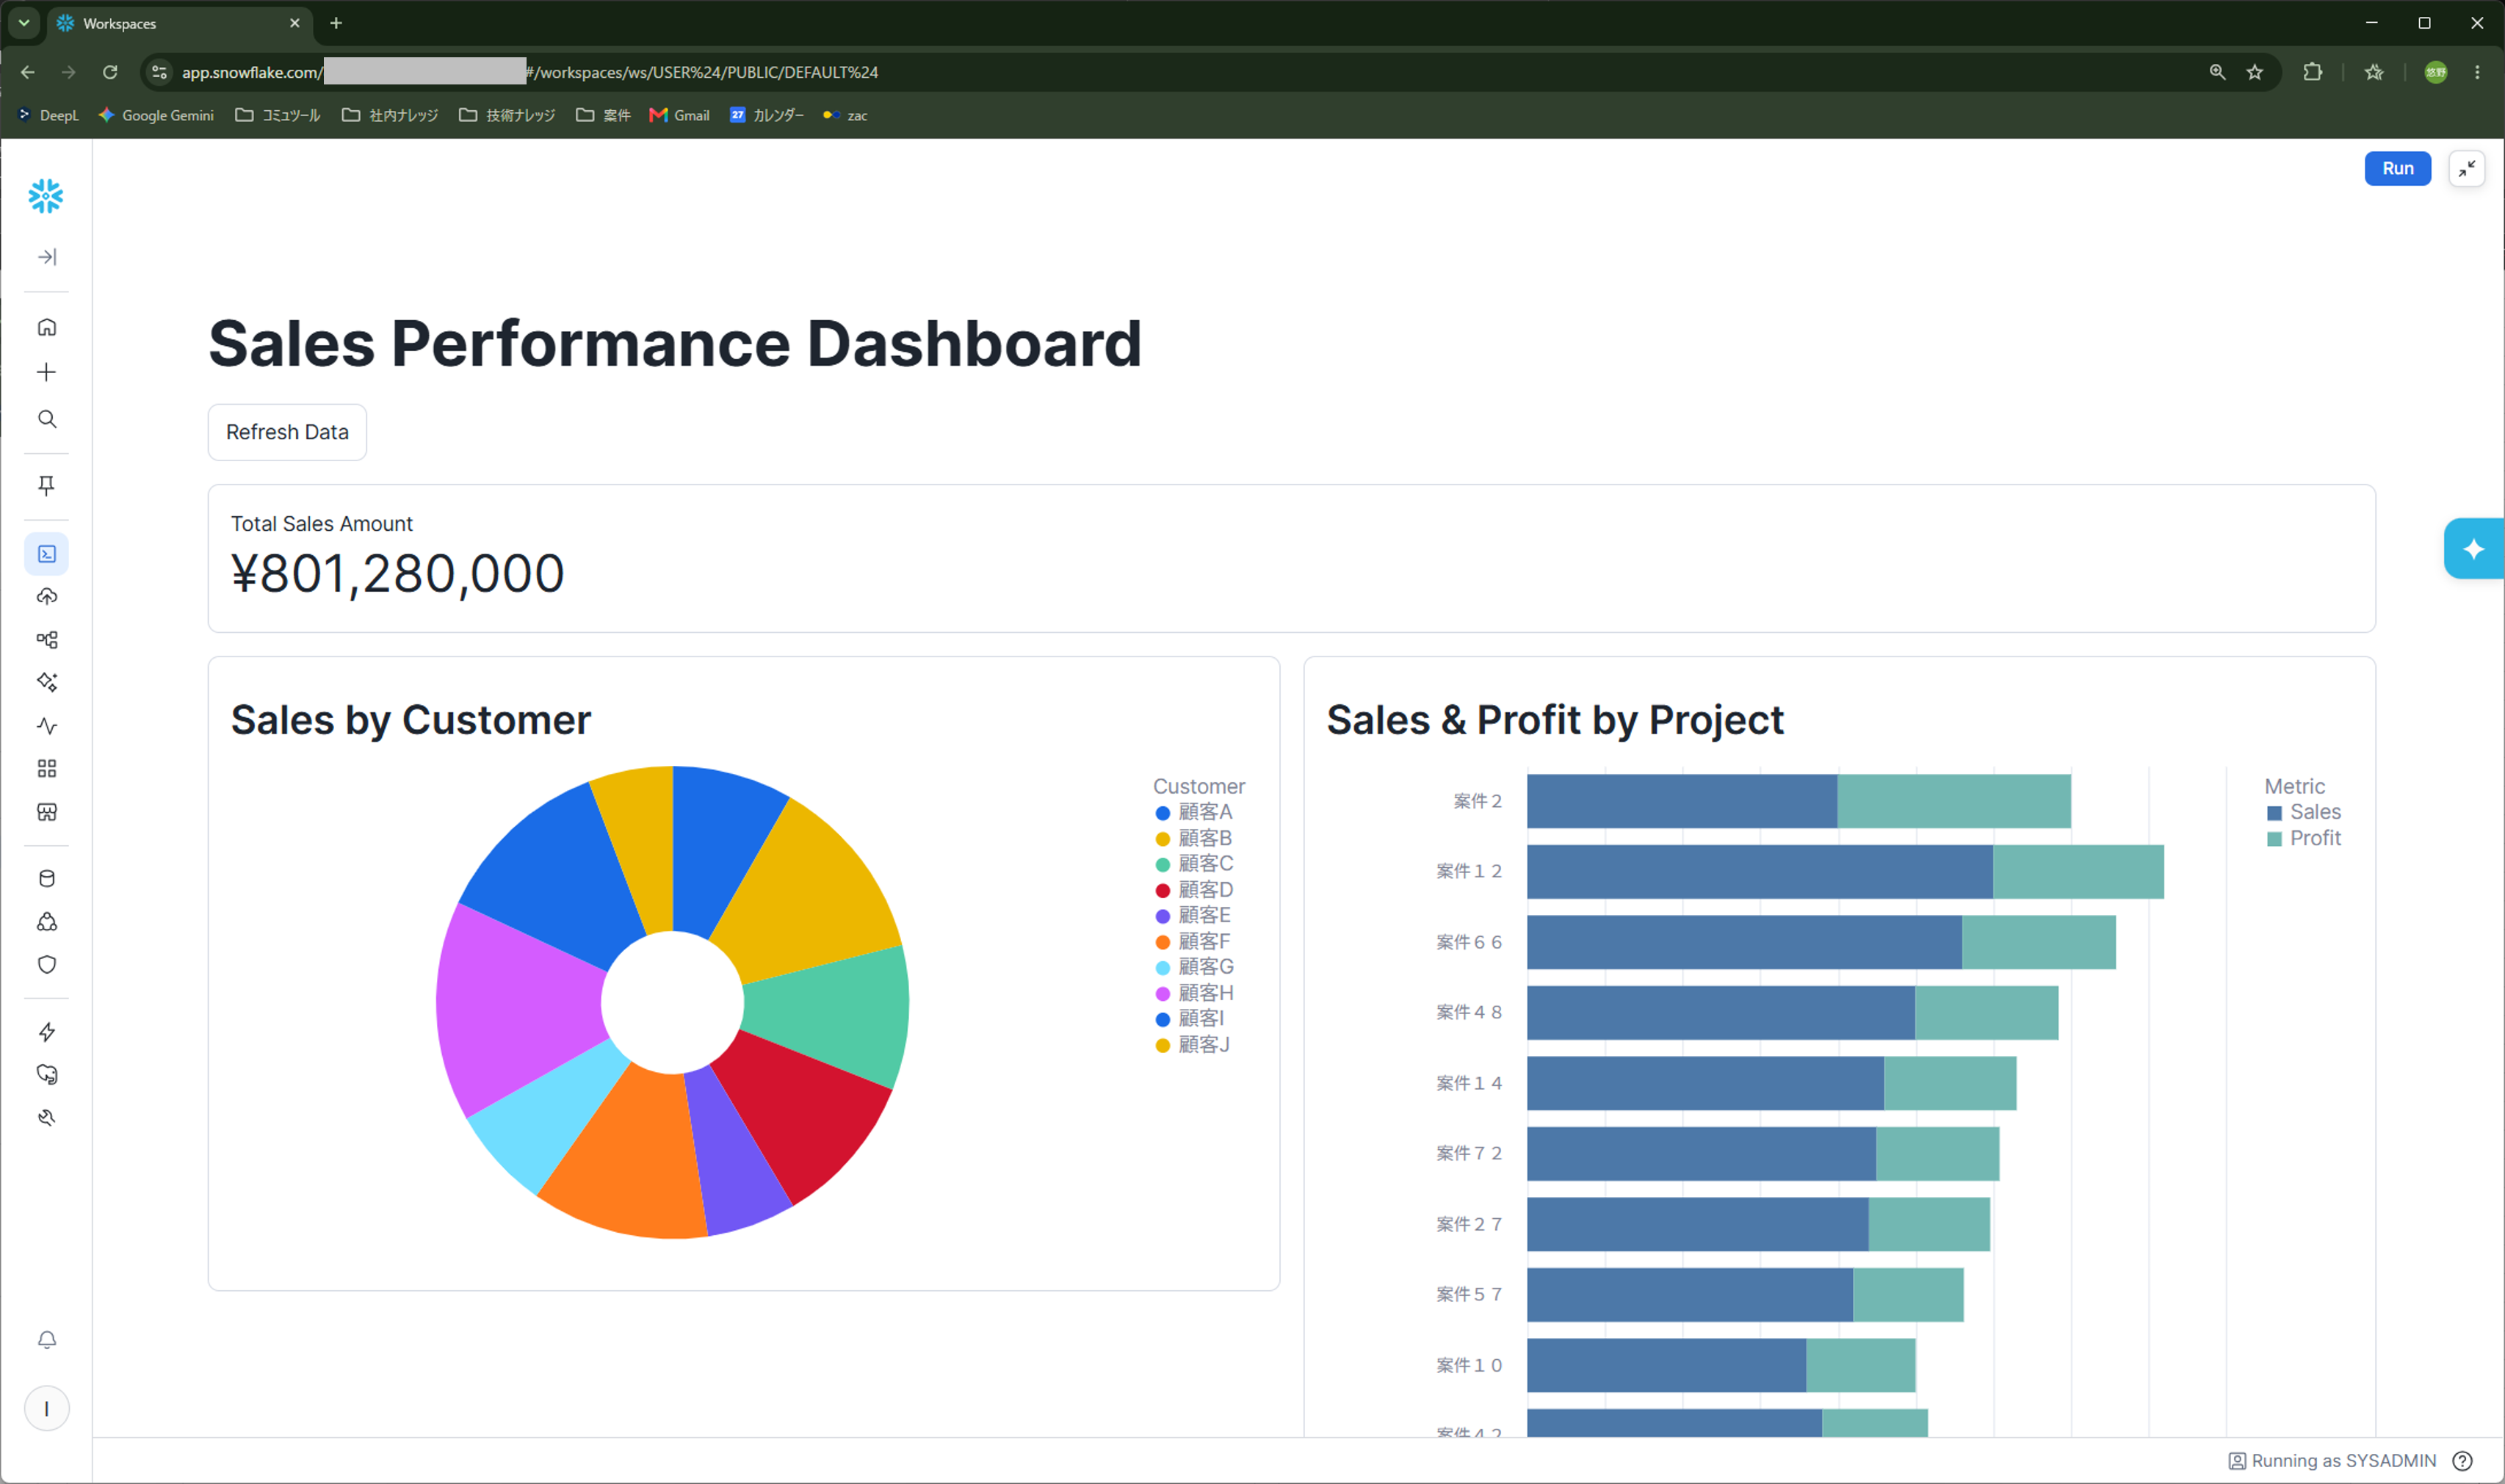Select 顧客D swatch in Customer legend
Screen dimensions: 2505x1484
coord(1162,890)
